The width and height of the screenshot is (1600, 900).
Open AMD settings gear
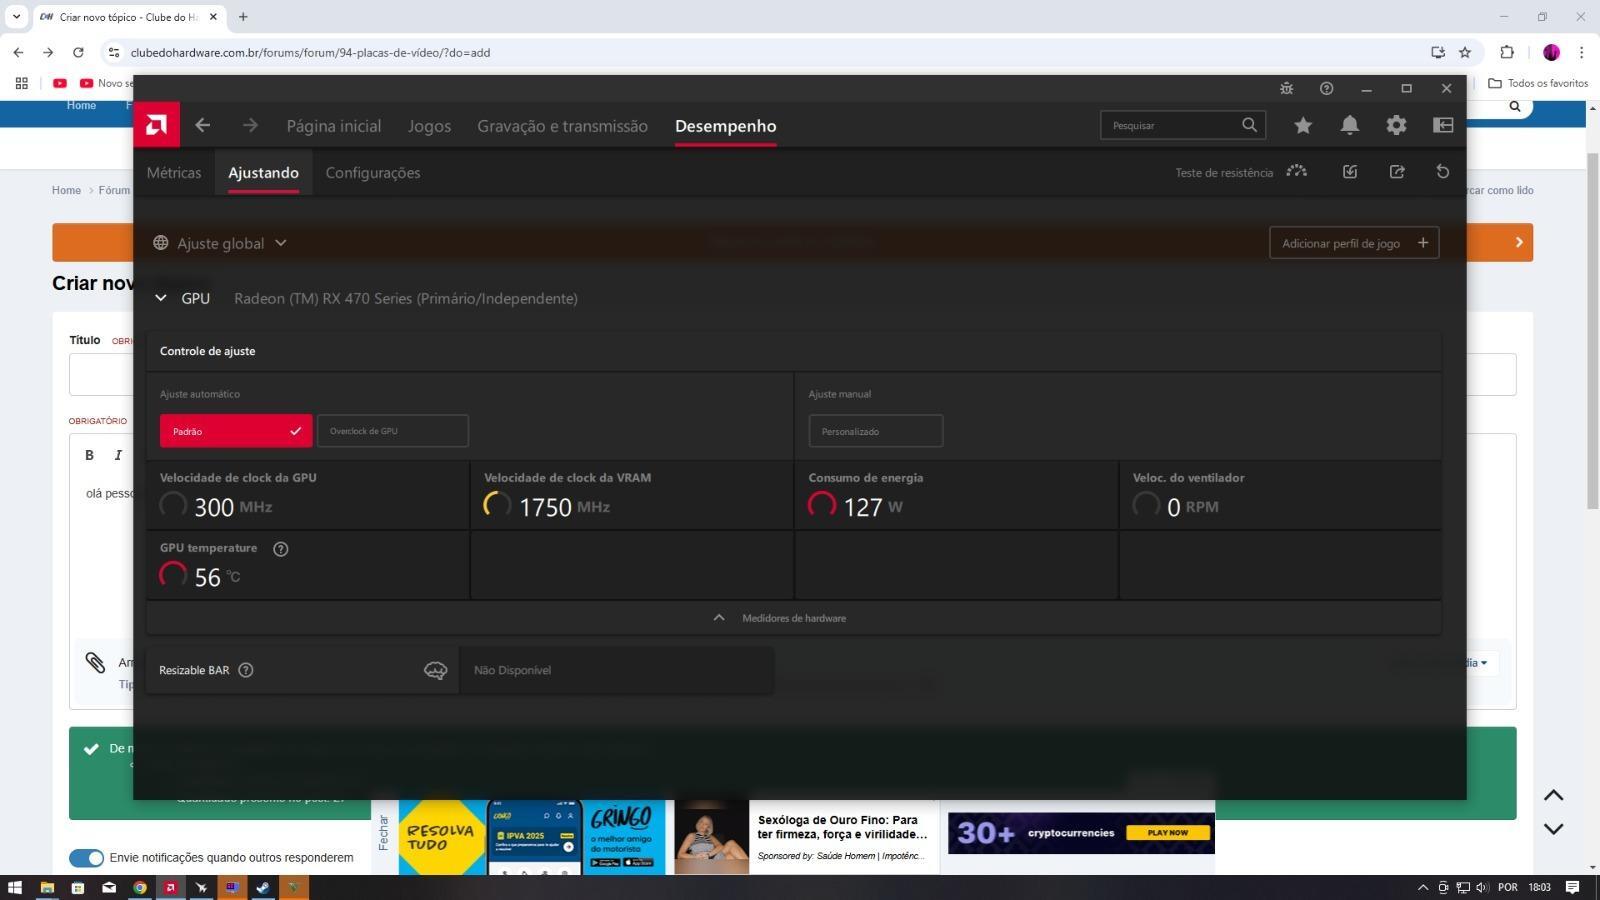pyautogui.click(x=1396, y=125)
